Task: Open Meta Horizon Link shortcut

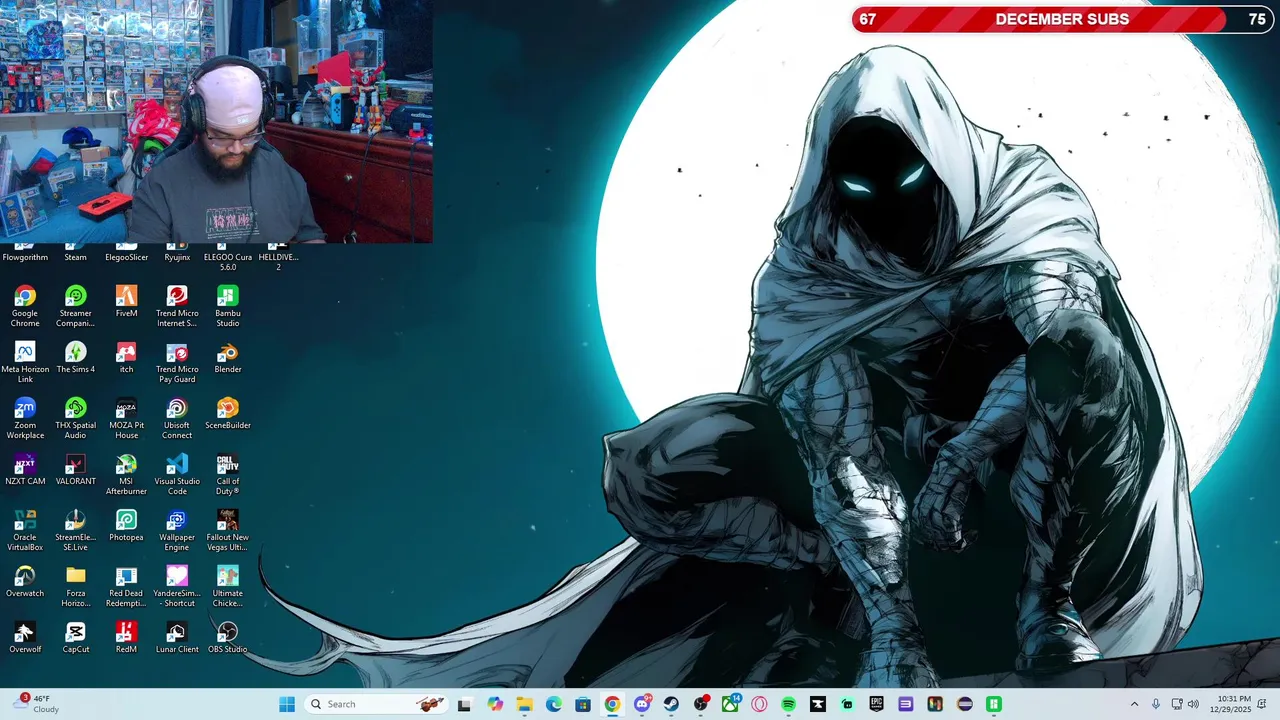Action: [x=25, y=362]
